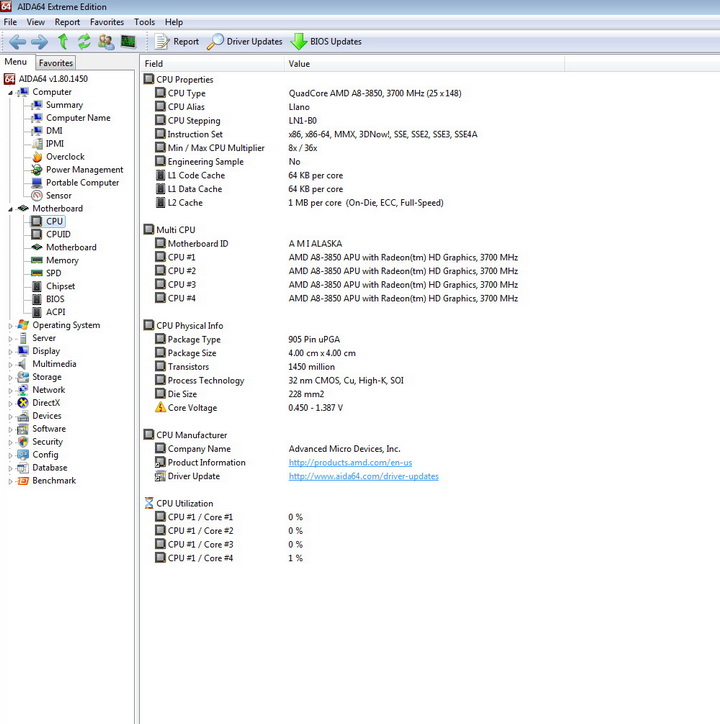Collapse the Computer tree node
The image size is (720, 724).
10,93
